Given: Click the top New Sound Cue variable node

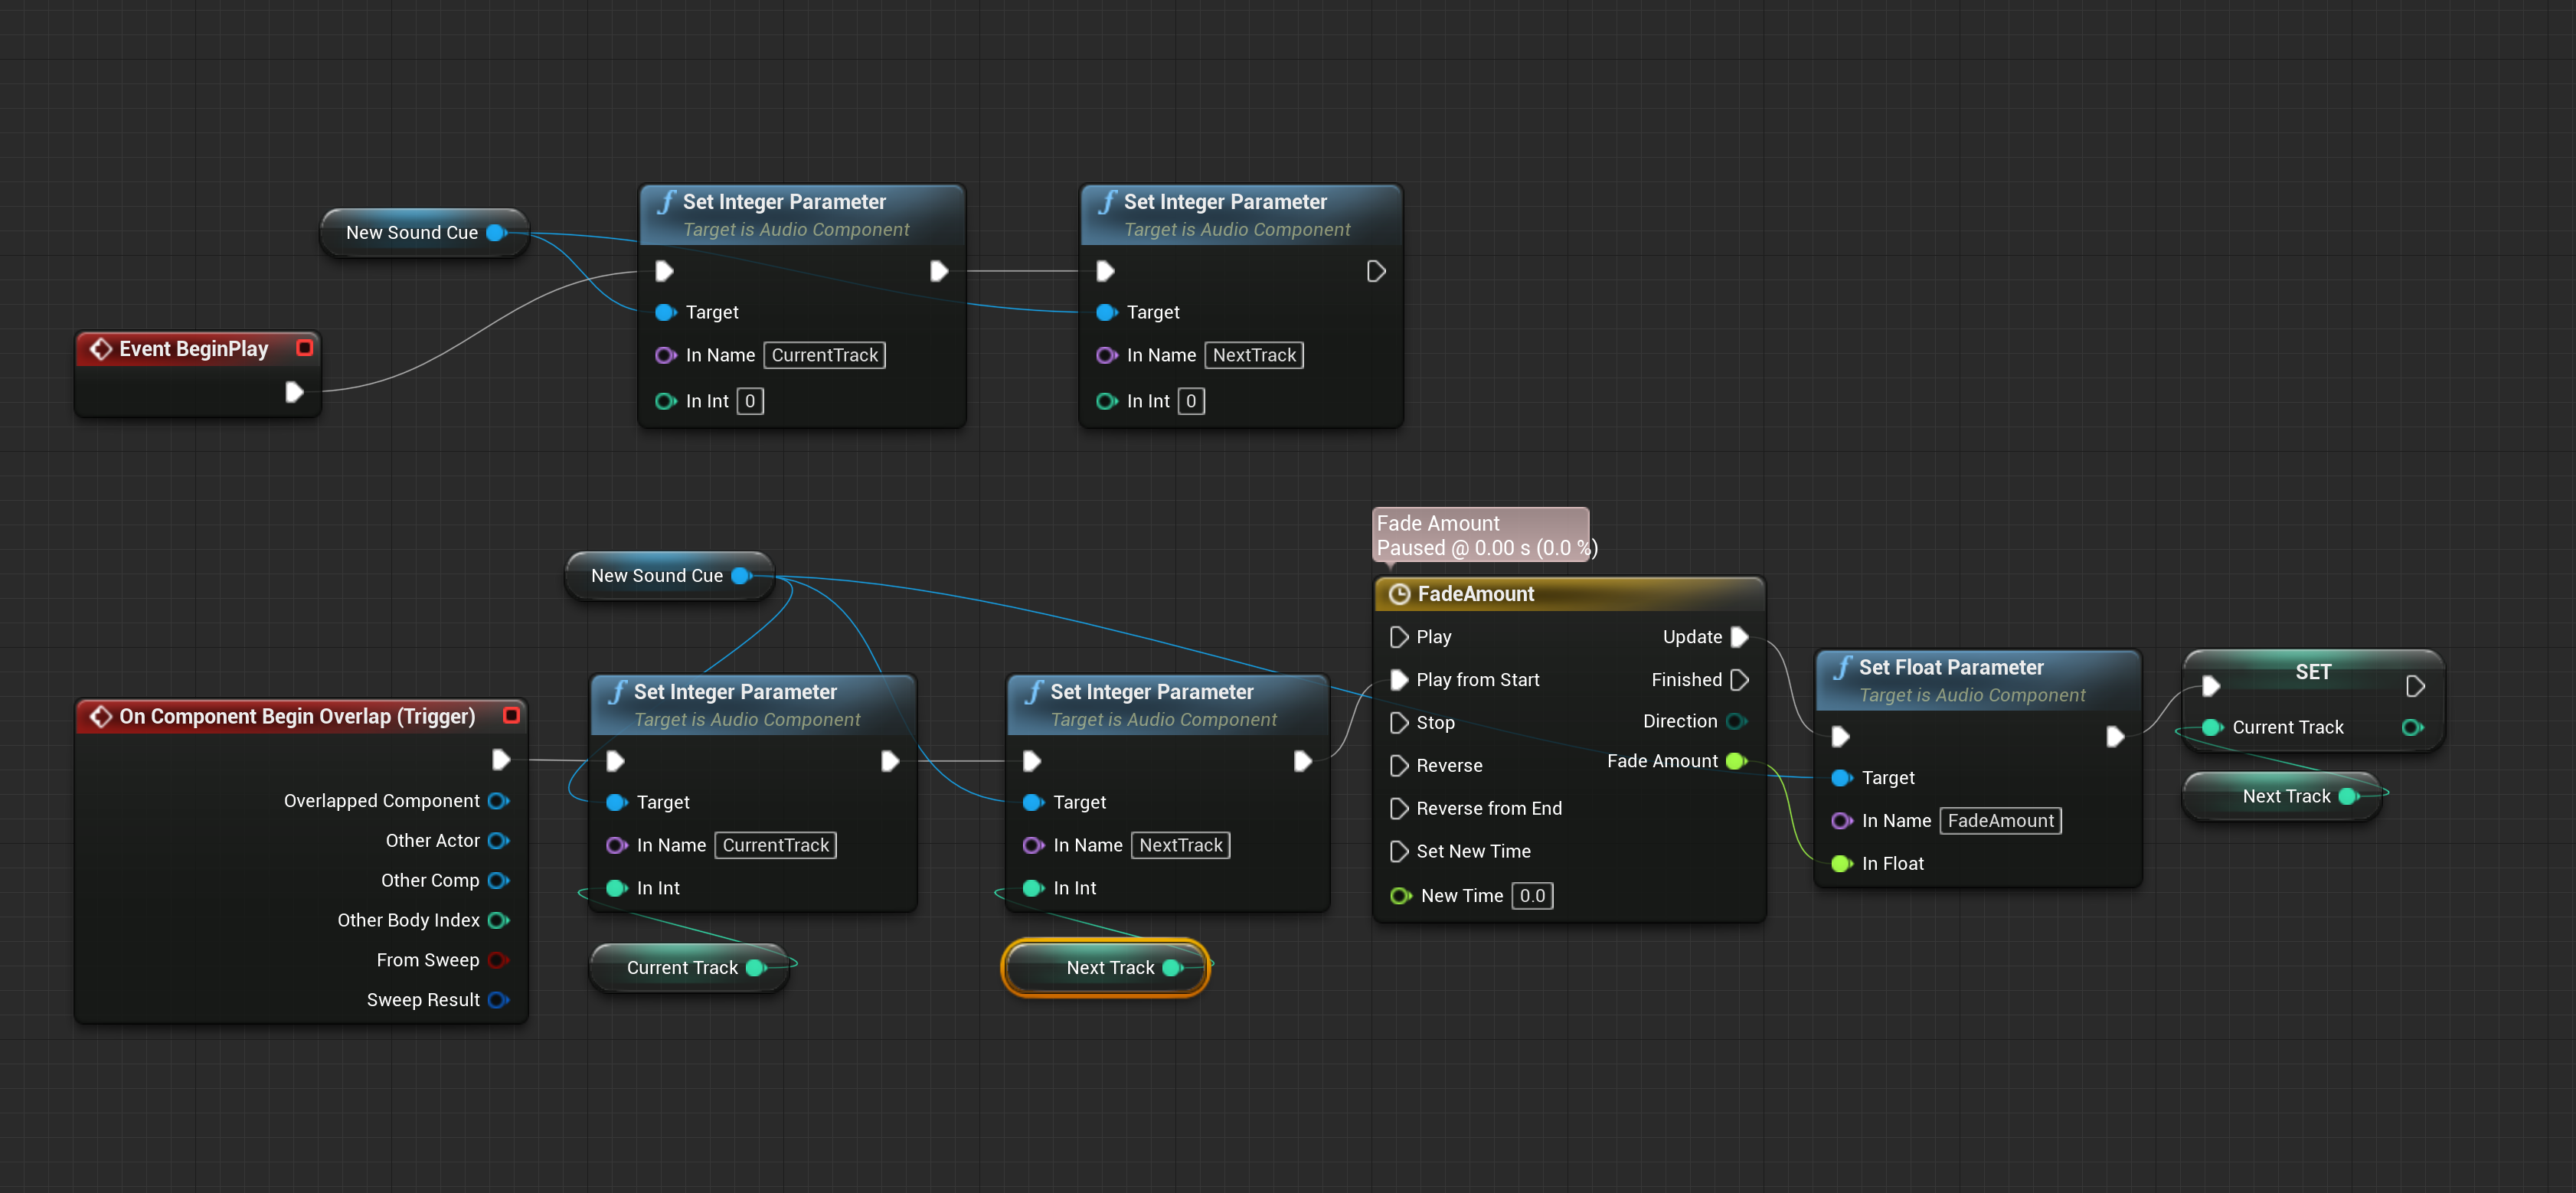Looking at the screenshot, I should tap(411, 233).
